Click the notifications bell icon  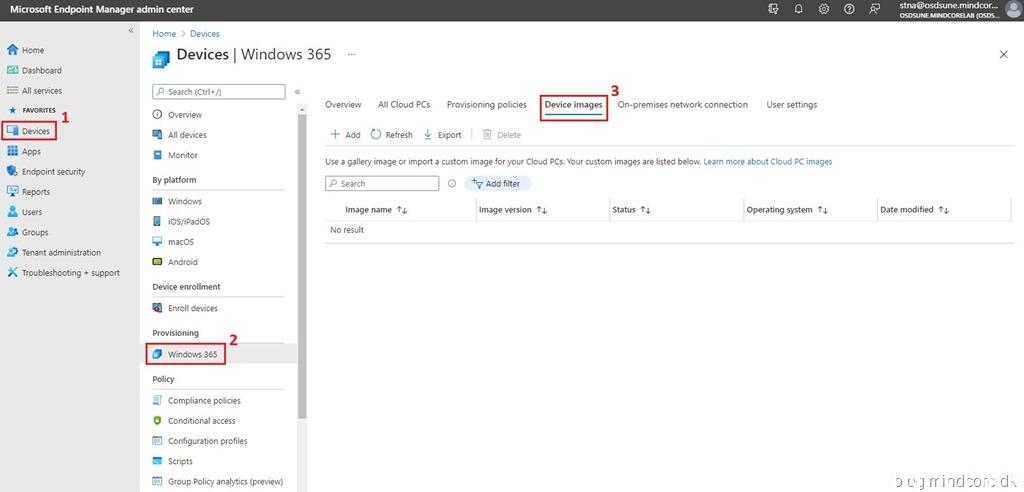798,9
